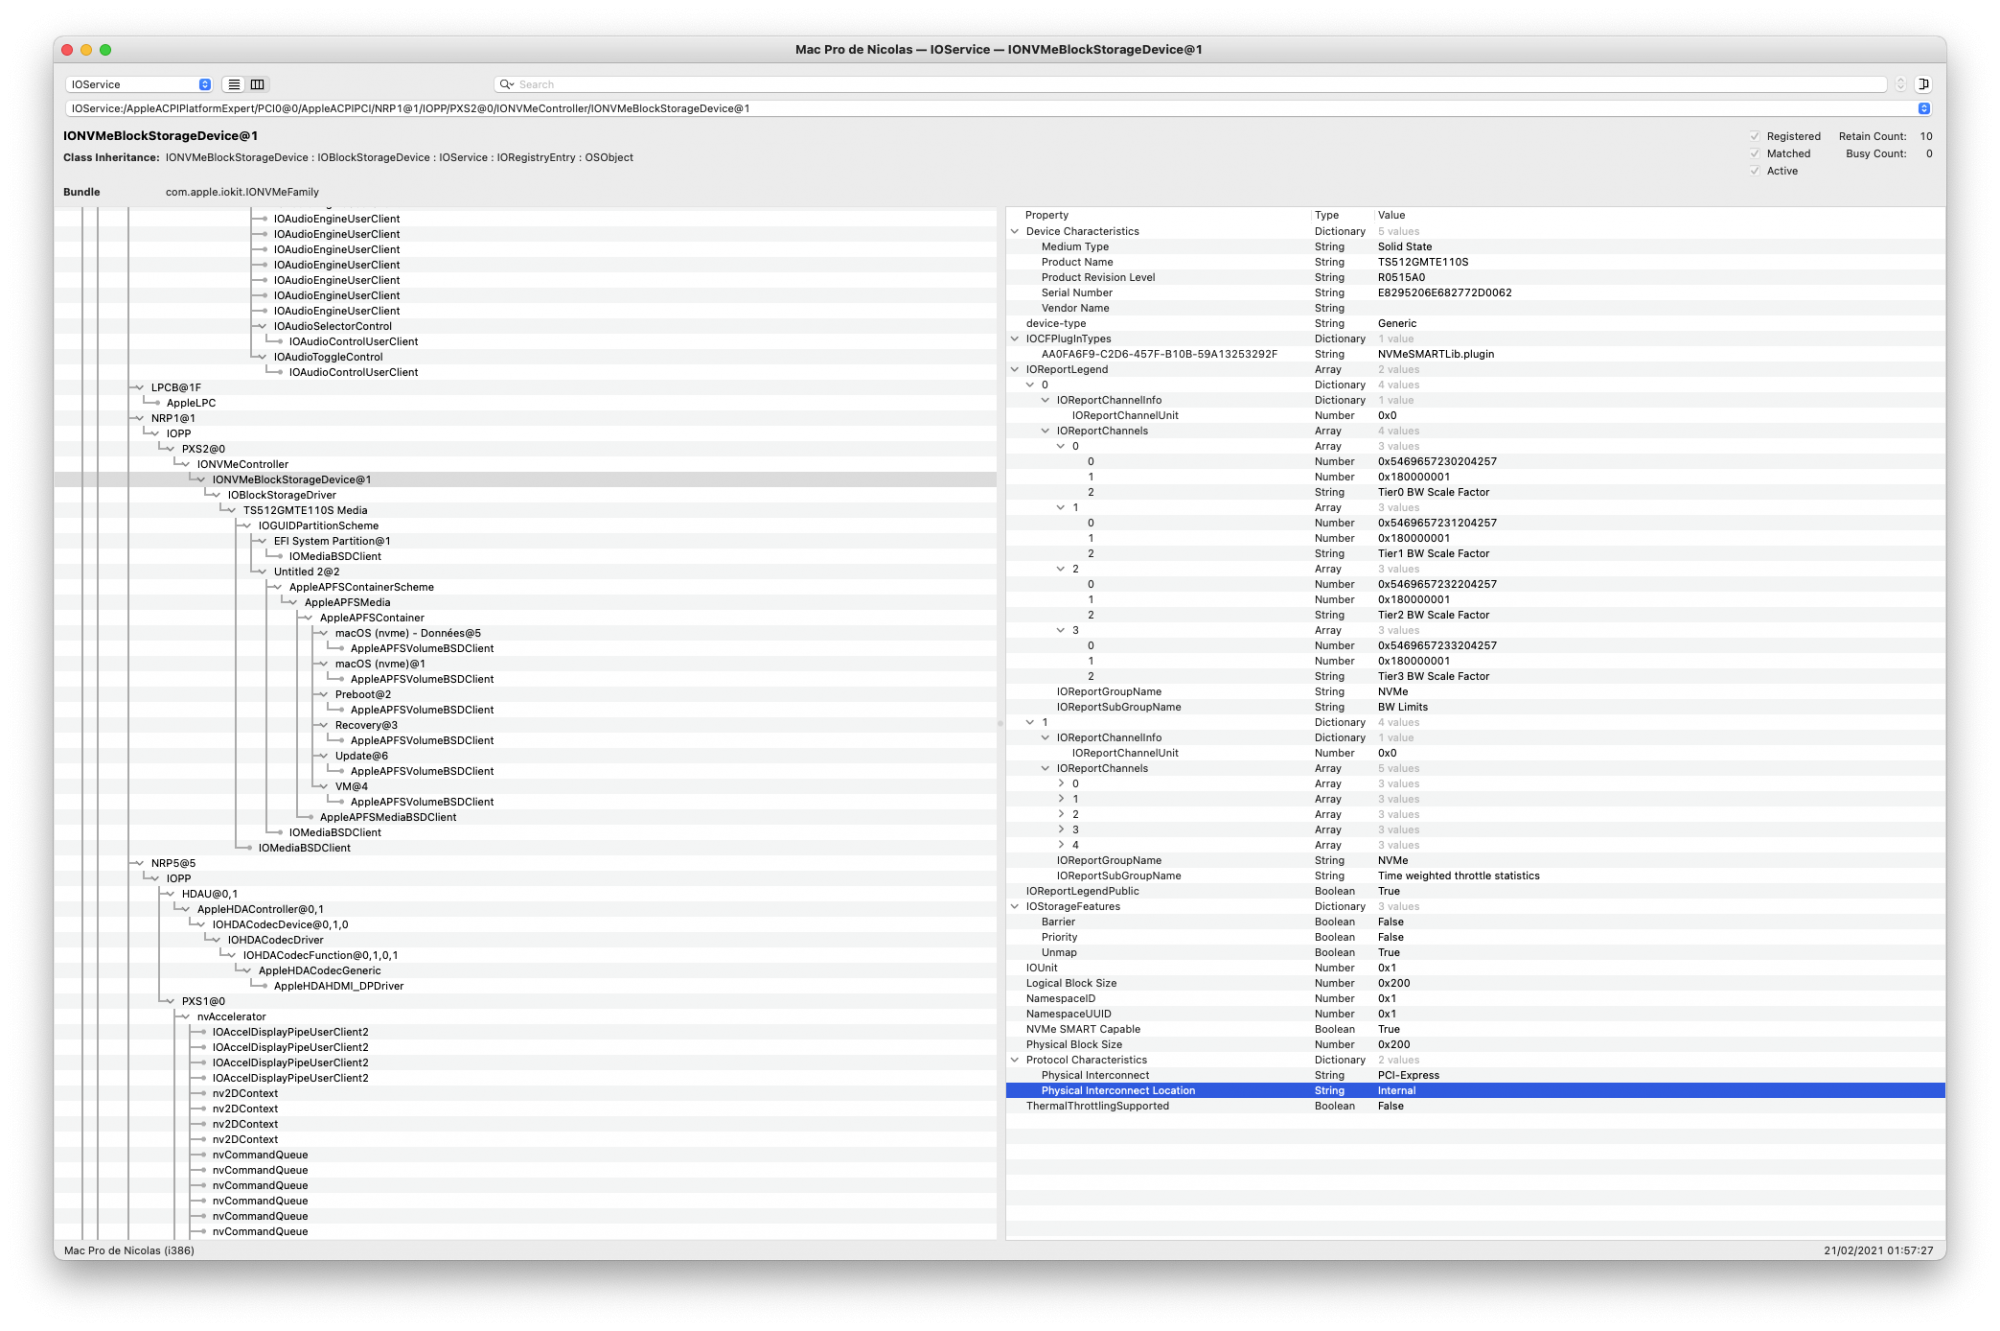Collapse the LPCB@1F tree node

tap(139, 388)
